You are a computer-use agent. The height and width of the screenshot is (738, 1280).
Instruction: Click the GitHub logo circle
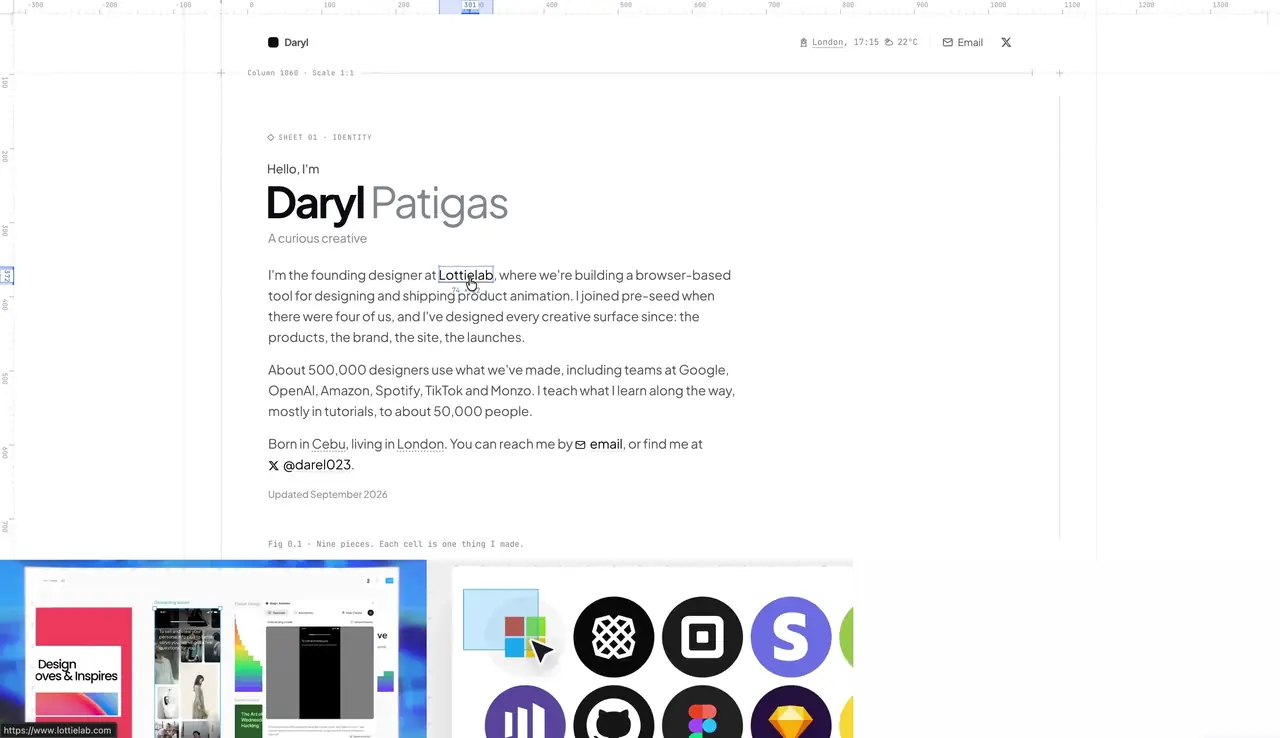point(613,712)
